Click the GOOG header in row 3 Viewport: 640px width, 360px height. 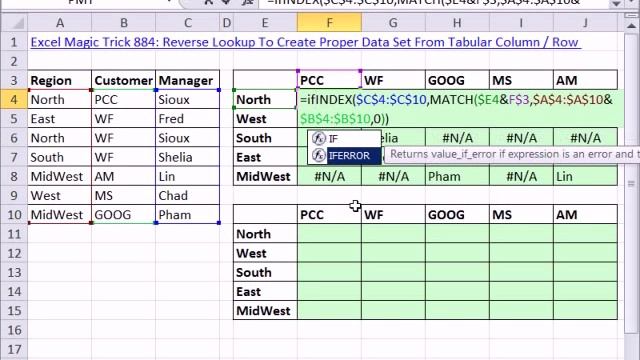tap(457, 80)
